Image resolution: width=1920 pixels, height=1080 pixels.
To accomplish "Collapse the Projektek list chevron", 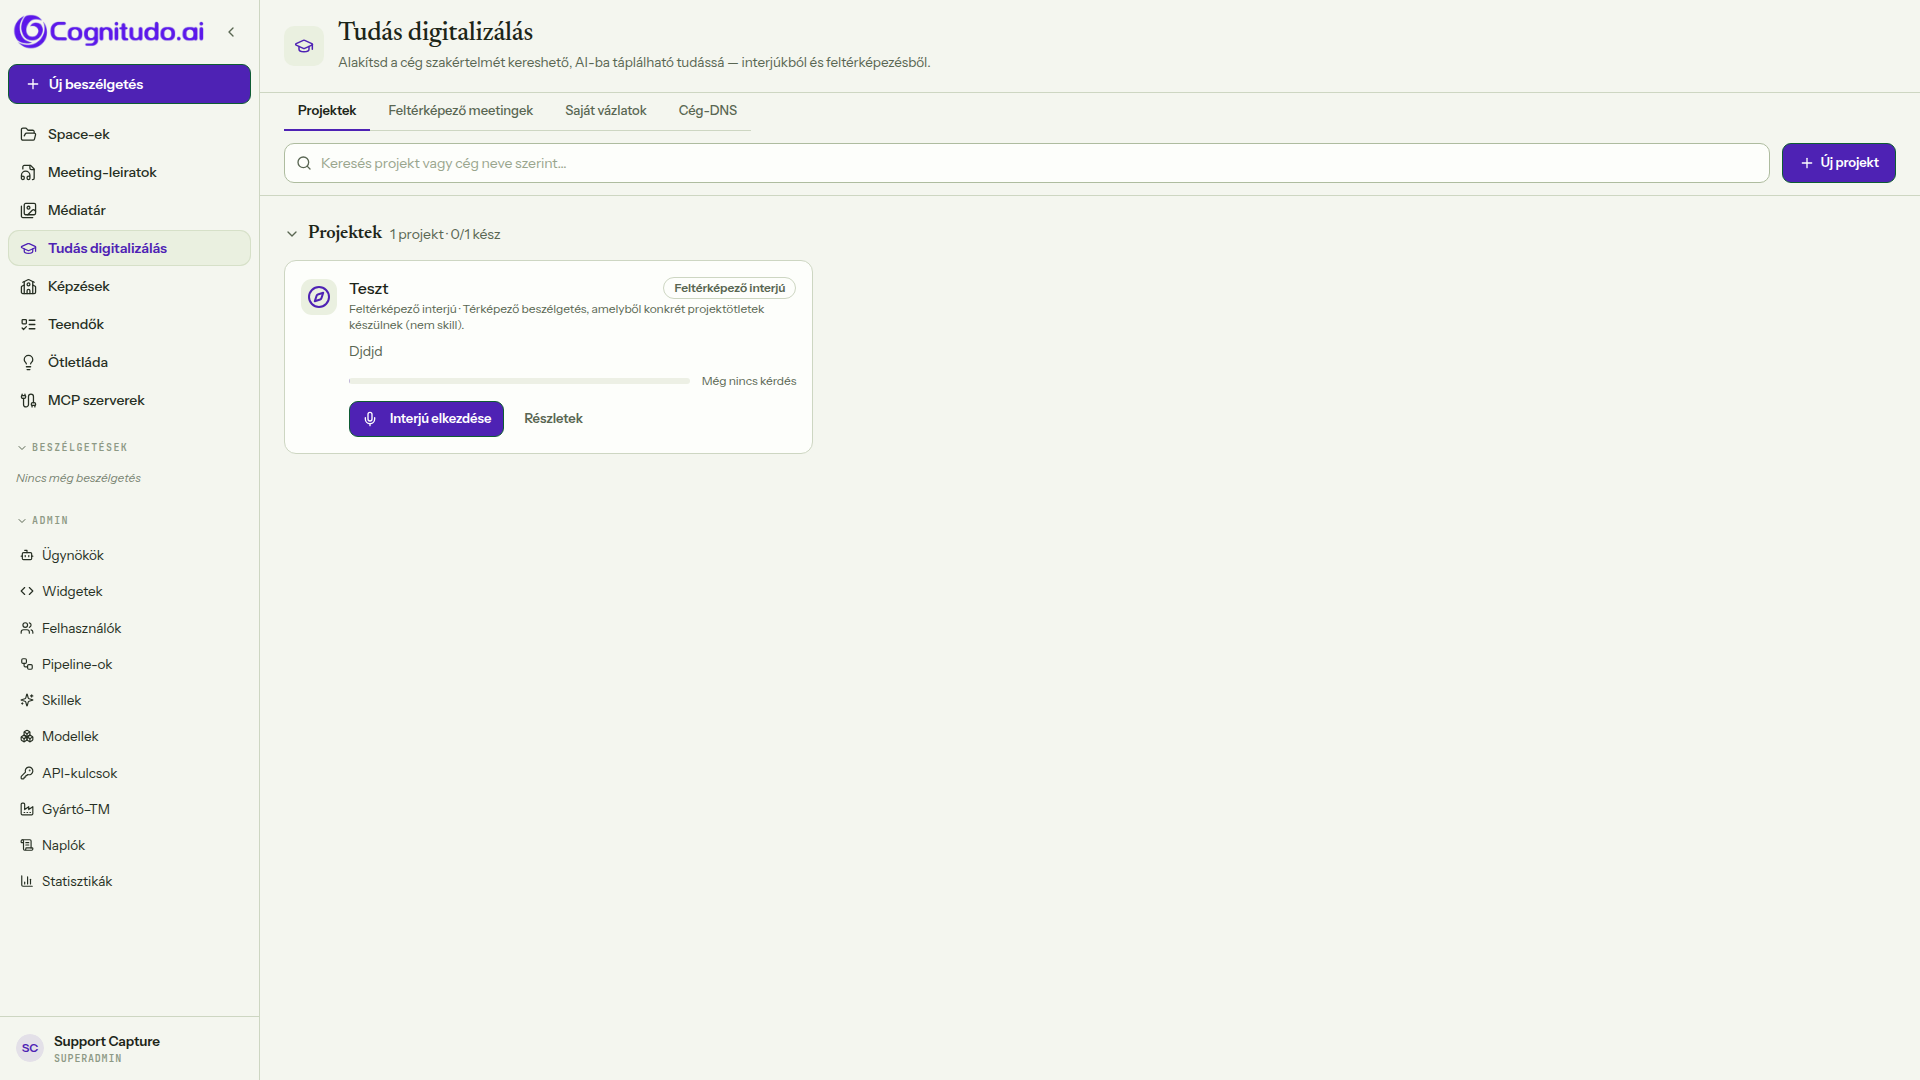I will [x=292, y=234].
